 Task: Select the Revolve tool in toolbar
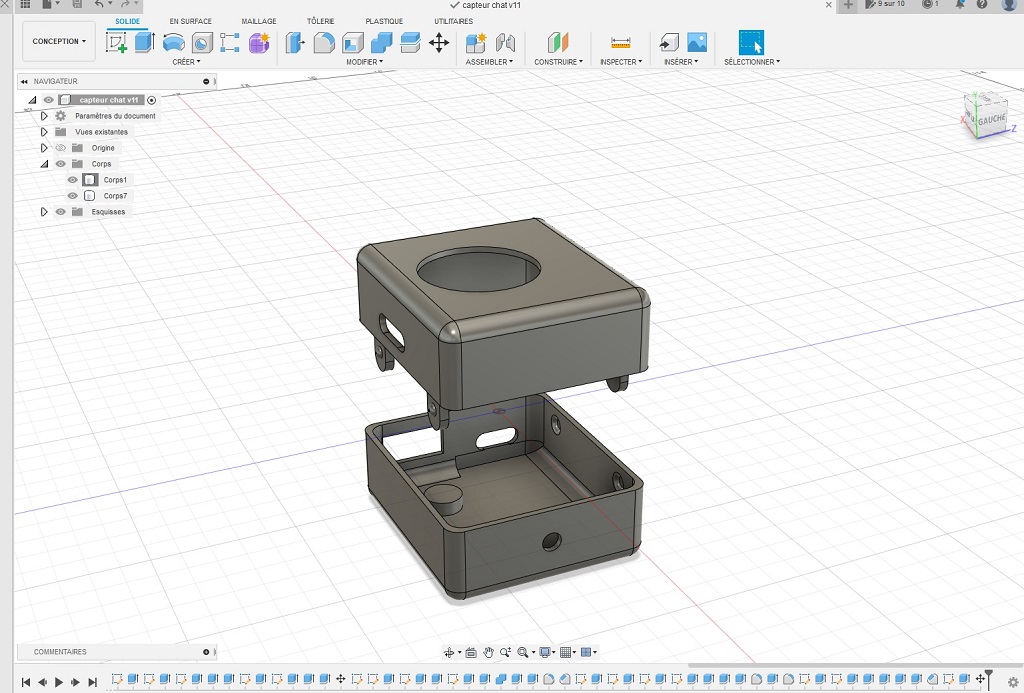(x=173, y=43)
